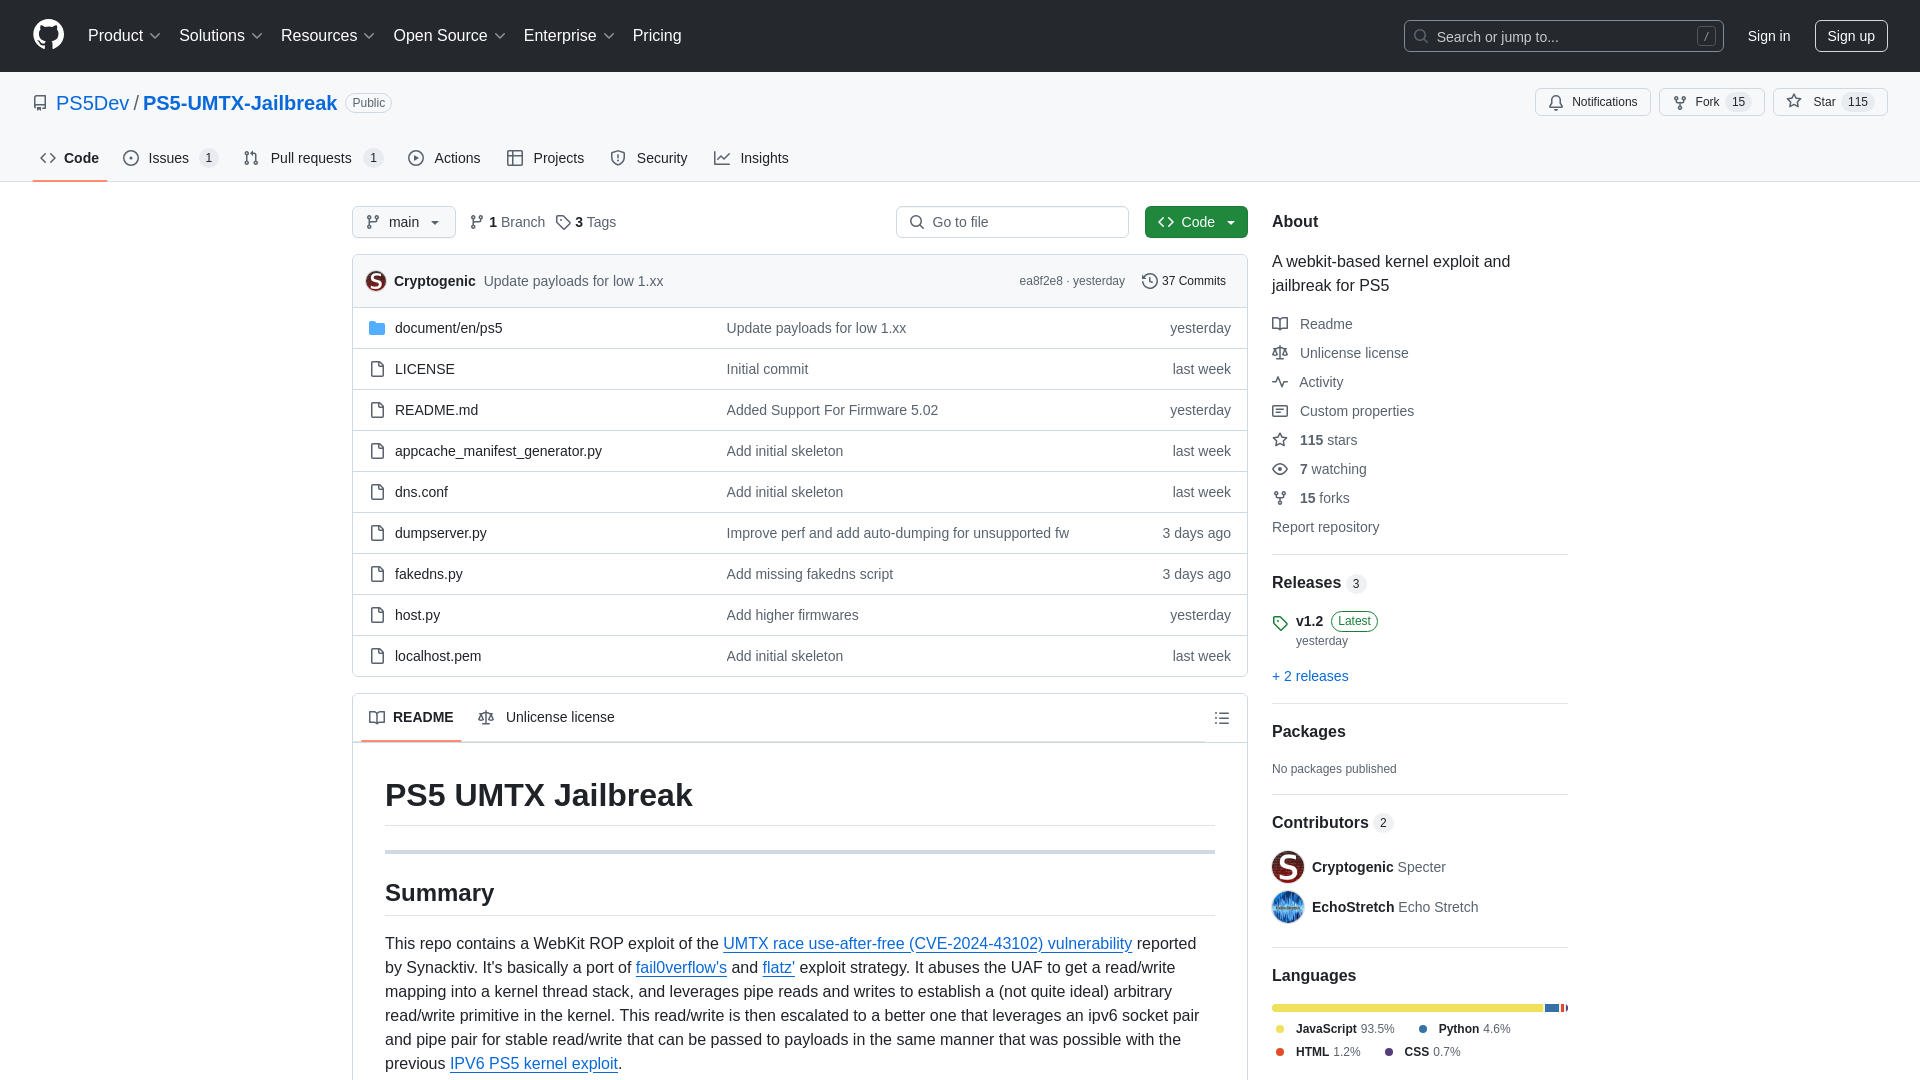Open the 1 Branch link
This screenshot has height=1080, width=1920.
point(507,222)
